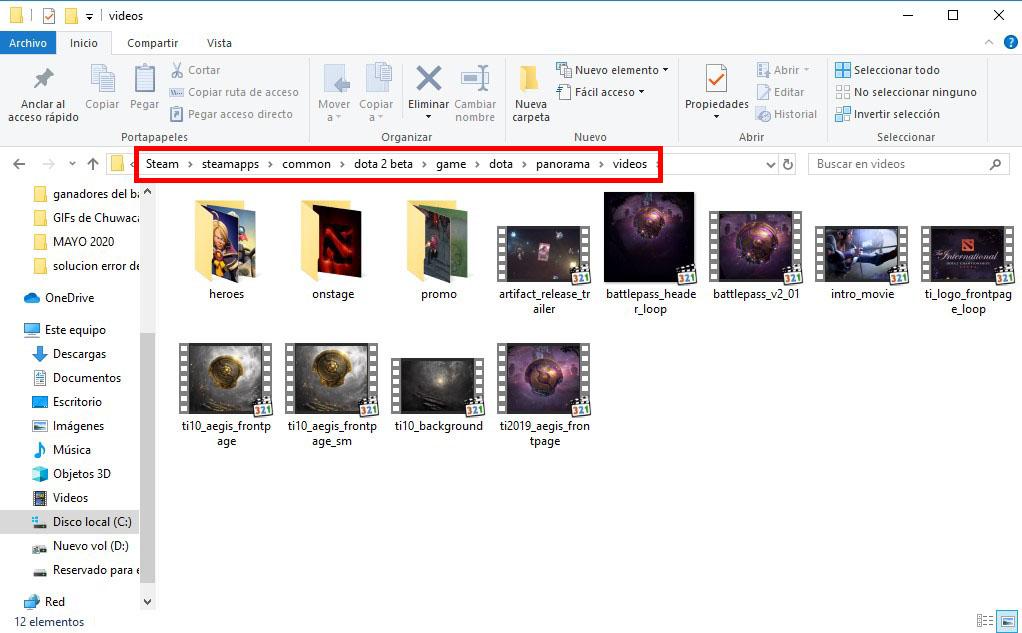Open the MAYO 2020 folder
The image size is (1022, 633).
click(74, 242)
